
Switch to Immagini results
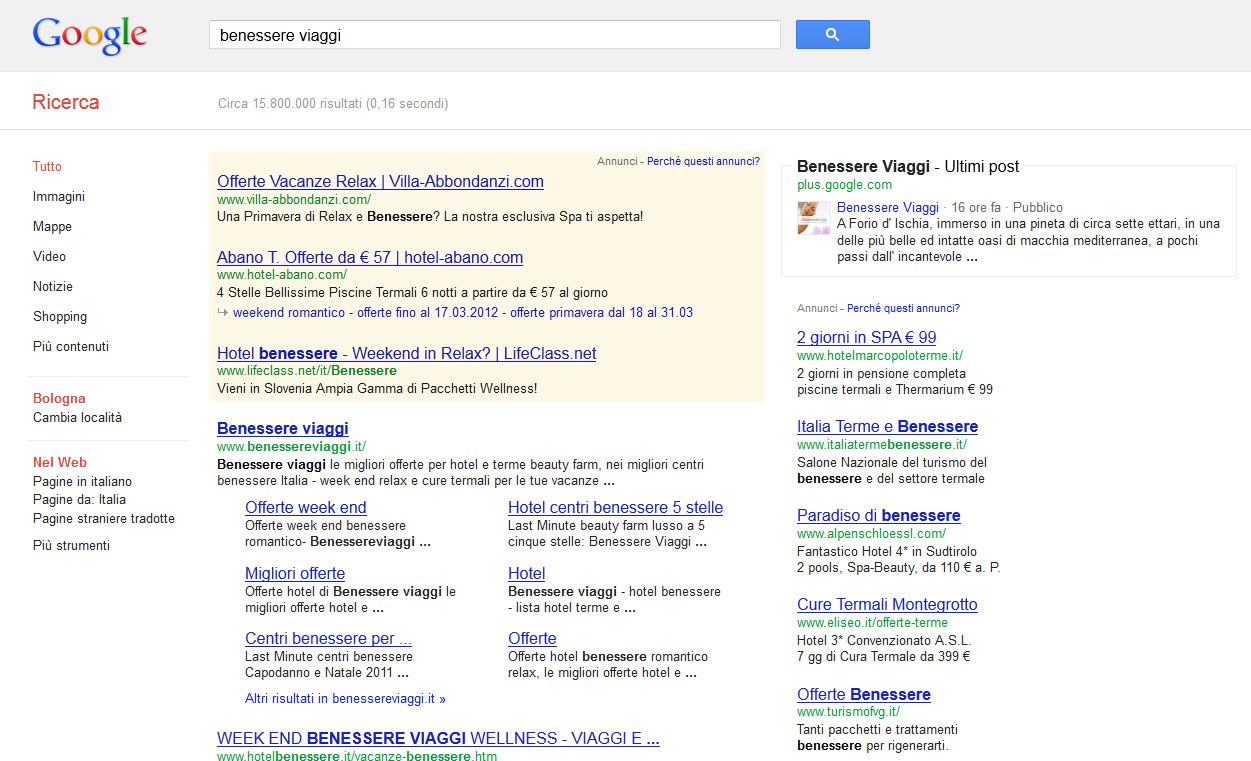coord(59,197)
